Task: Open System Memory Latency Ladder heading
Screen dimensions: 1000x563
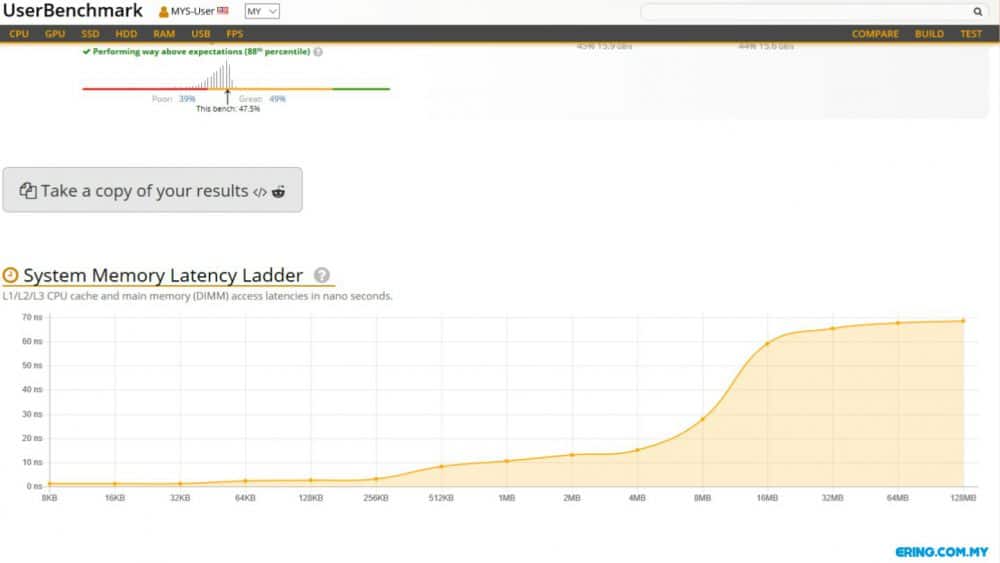Action: [163, 275]
